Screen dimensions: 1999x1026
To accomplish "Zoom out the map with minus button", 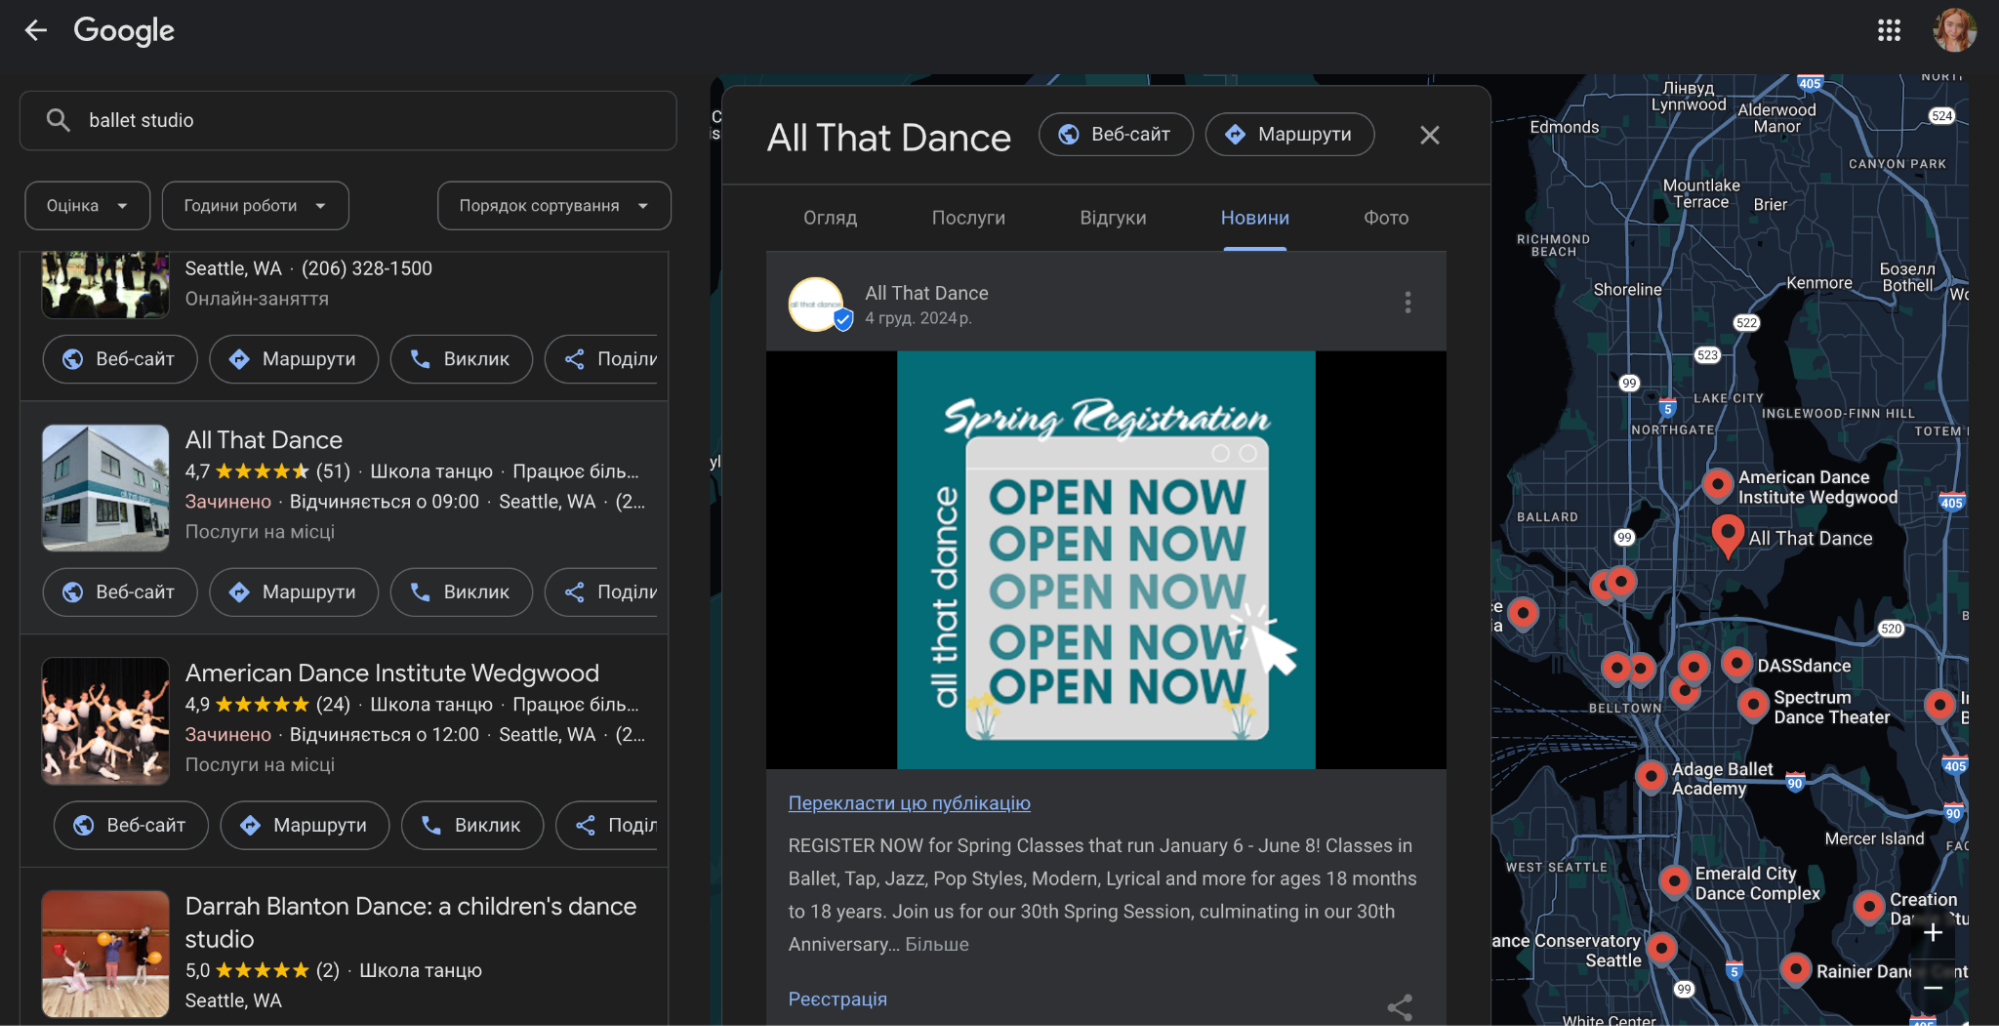I will point(1933,987).
